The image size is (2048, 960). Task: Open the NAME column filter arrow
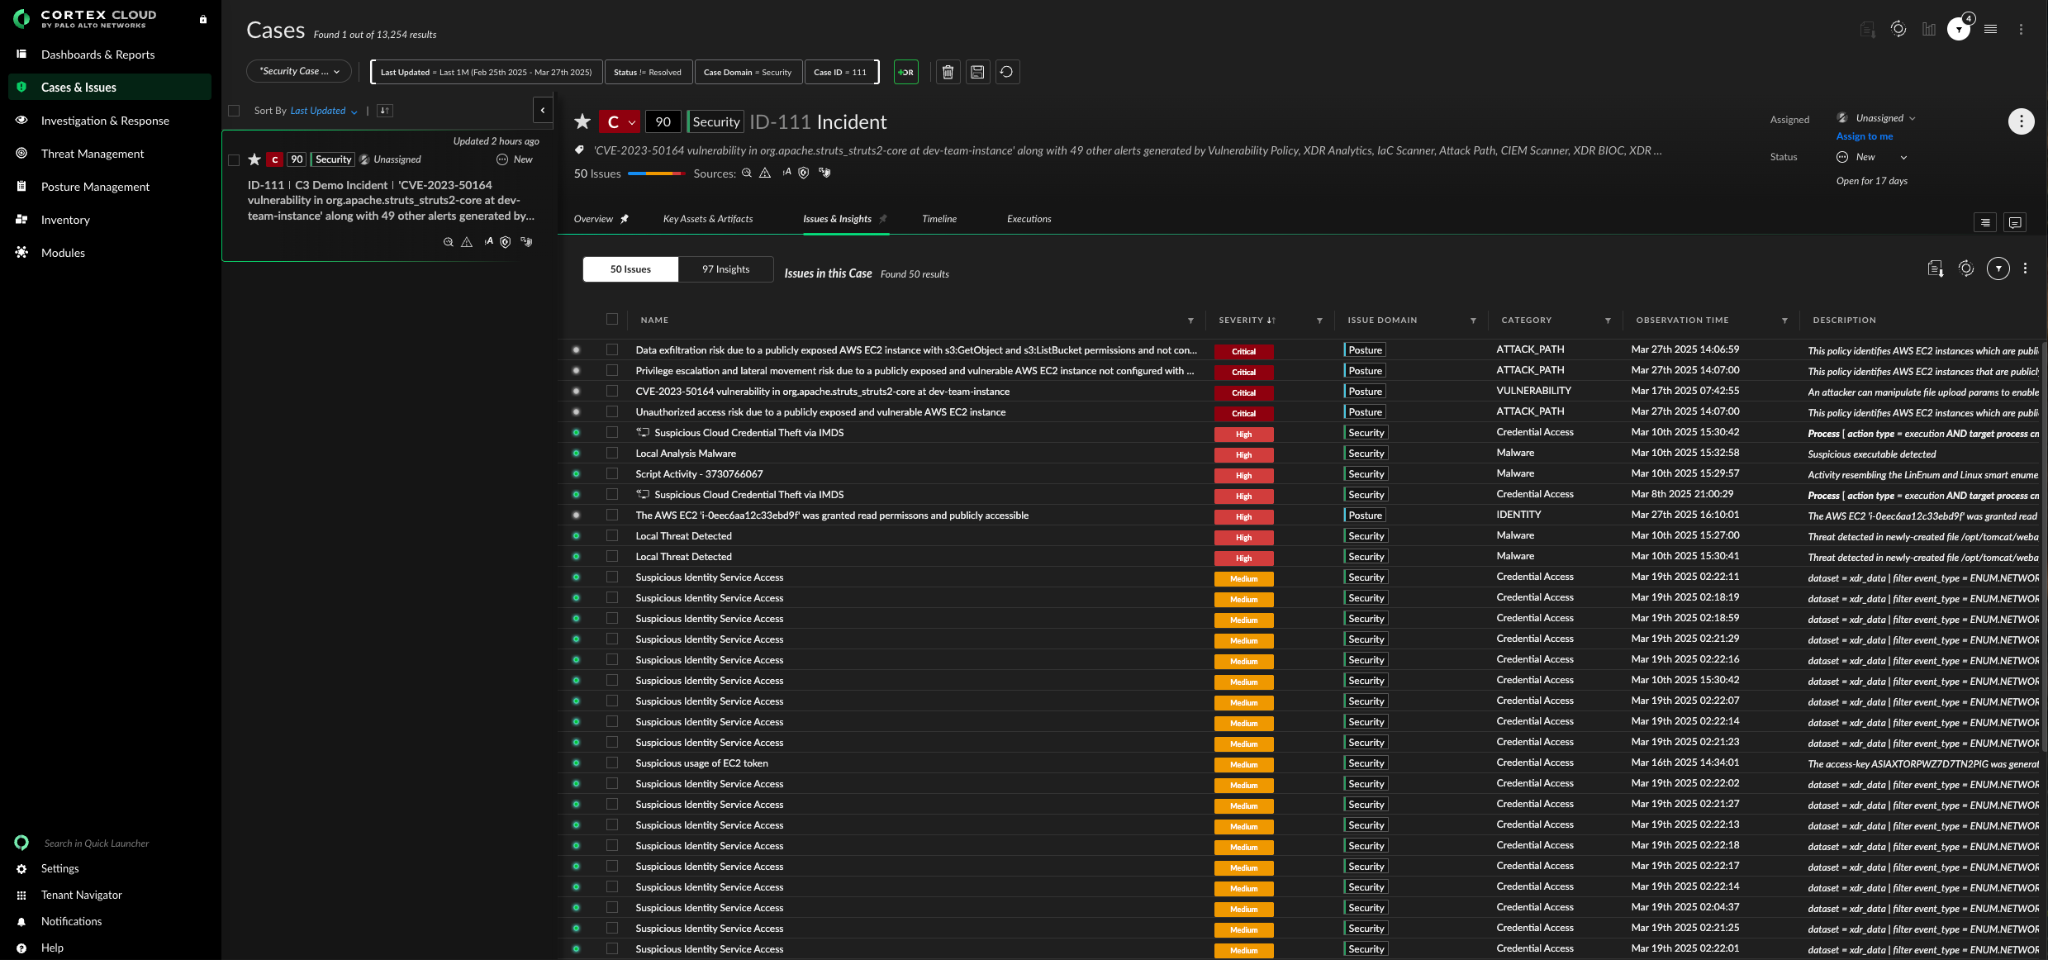(x=1190, y=320)
